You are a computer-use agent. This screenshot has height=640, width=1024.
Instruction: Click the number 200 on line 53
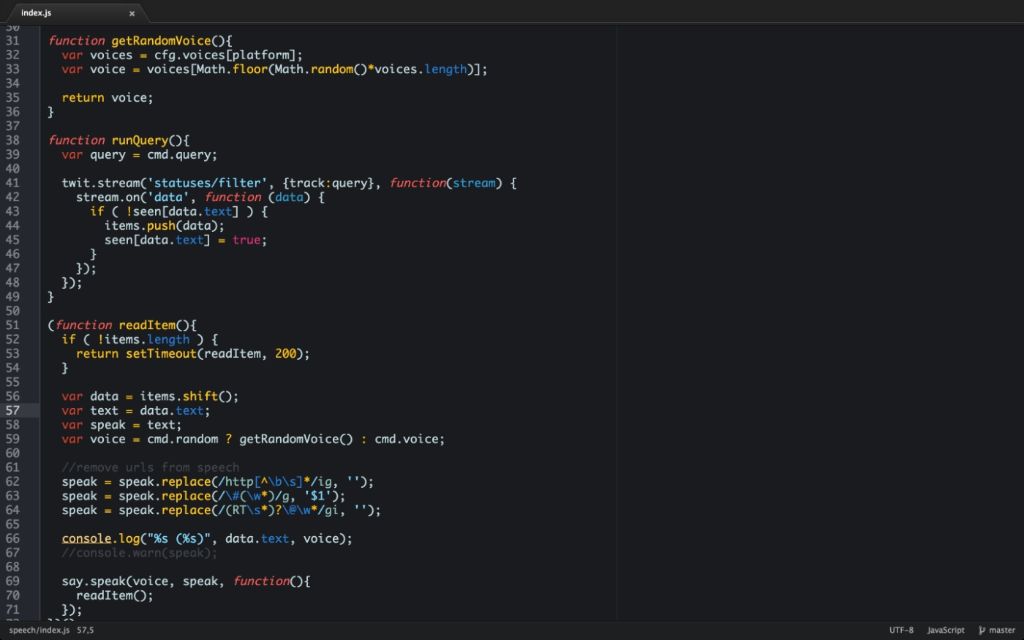pyautogui.click(x=285, y=354)
